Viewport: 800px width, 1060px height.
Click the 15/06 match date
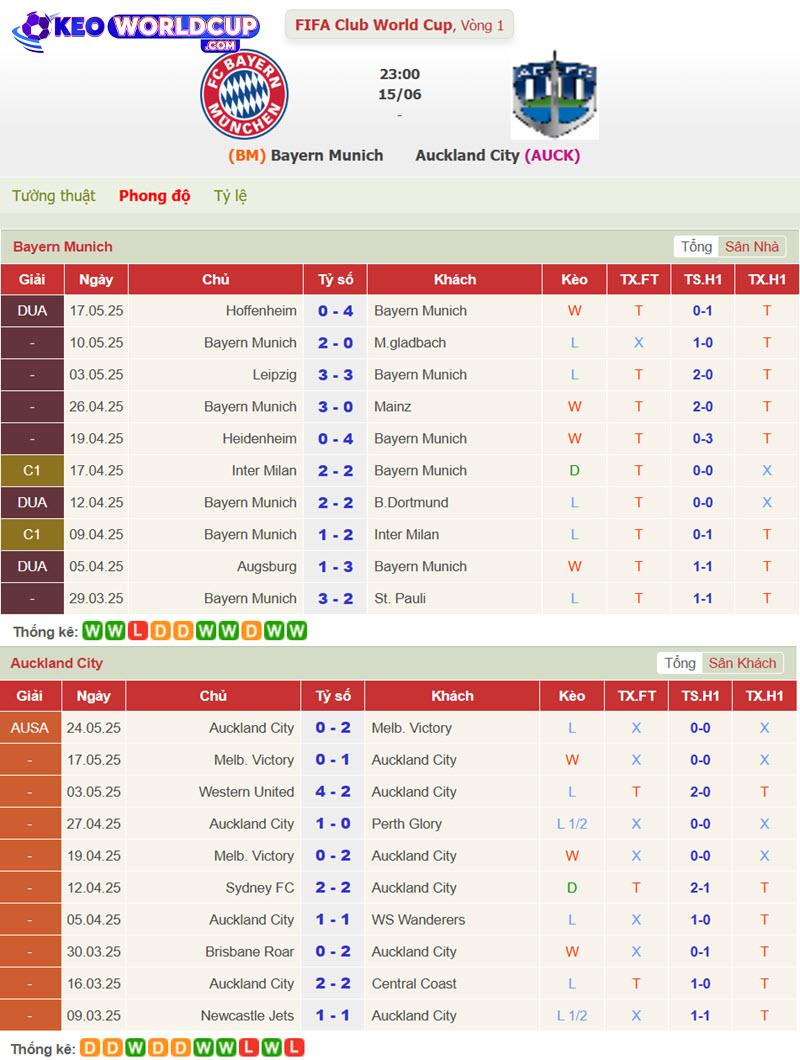(x=400, y=95)
